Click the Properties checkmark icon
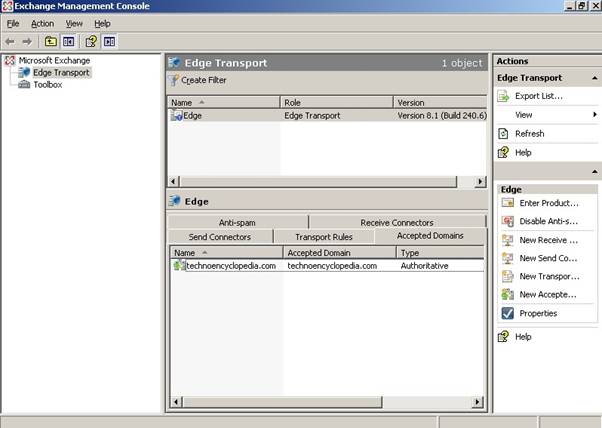The width and height of the screenshot is (602, 428). (508, 313)
